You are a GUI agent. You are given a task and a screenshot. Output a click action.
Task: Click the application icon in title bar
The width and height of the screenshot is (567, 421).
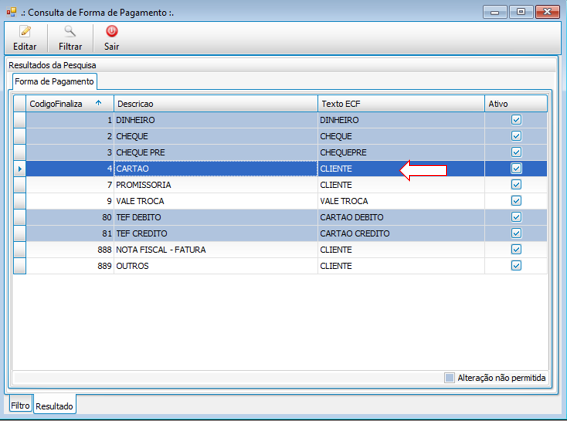point(11,12)
